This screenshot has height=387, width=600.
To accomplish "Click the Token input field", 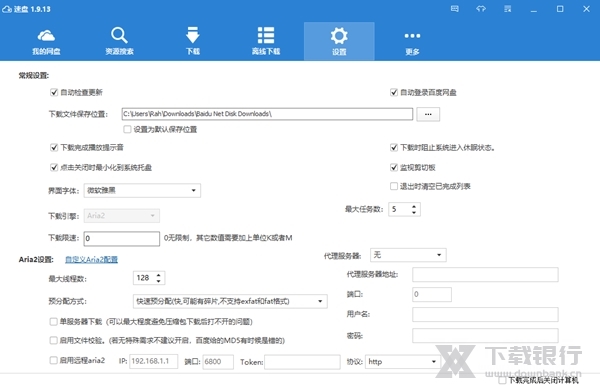I will 302,362.
